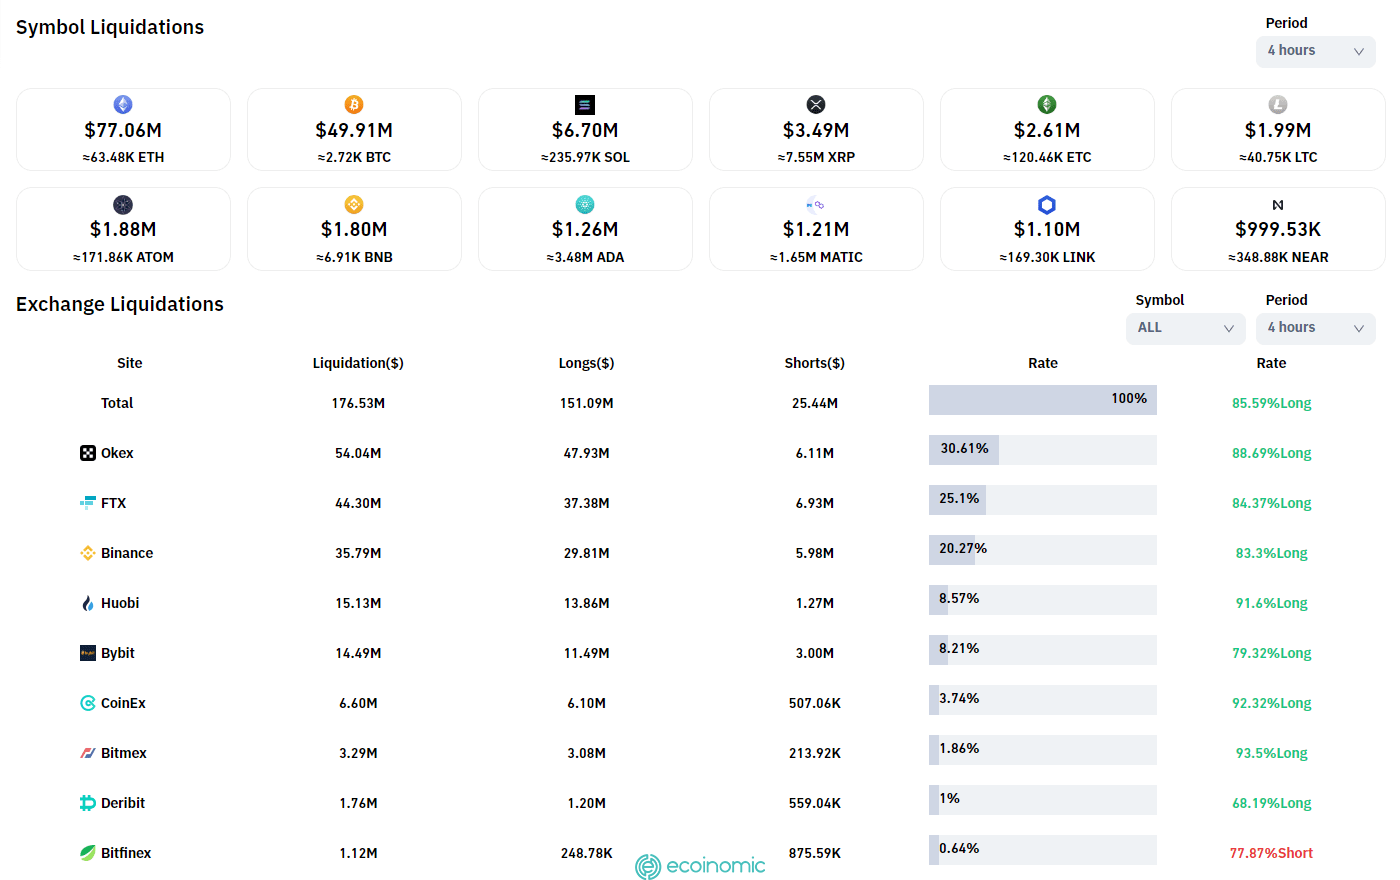The height and width of the screenshot is (880, 1400).
Task: Open the $999.53K NEAR liquidation card
Action: point(1278,229)
